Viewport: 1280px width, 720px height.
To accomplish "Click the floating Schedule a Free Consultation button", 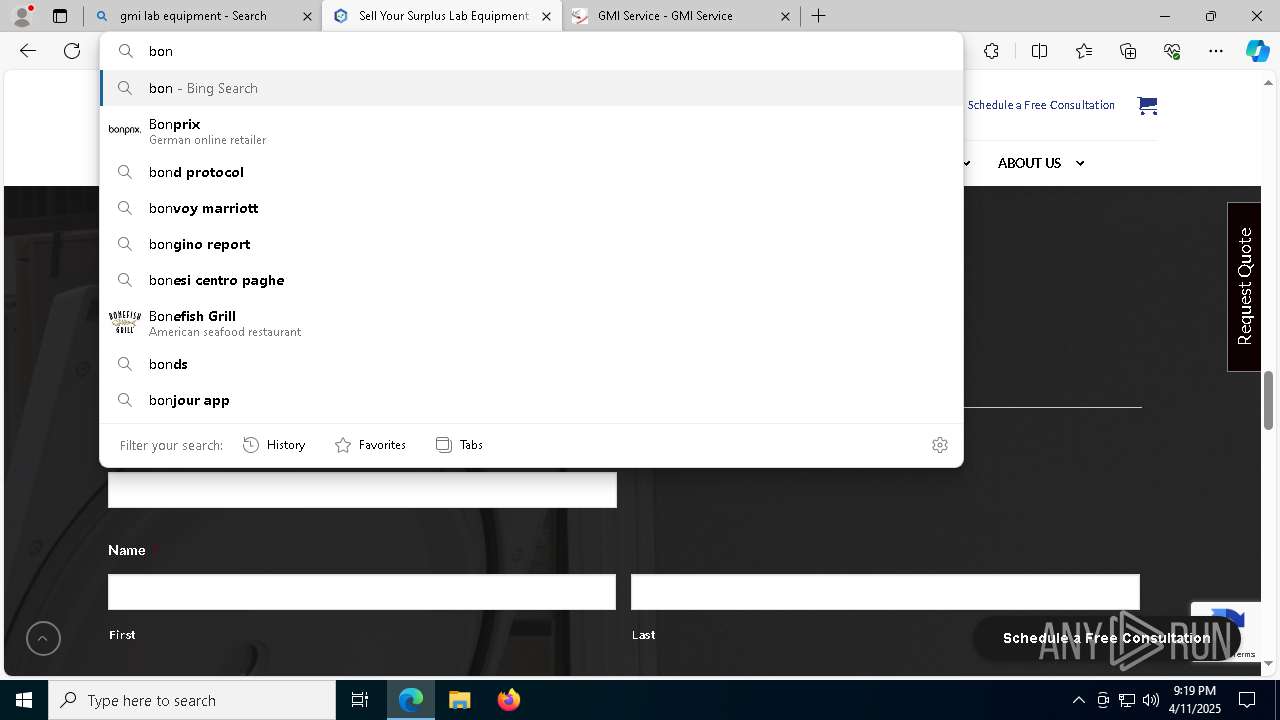I will click(1106, 638).
